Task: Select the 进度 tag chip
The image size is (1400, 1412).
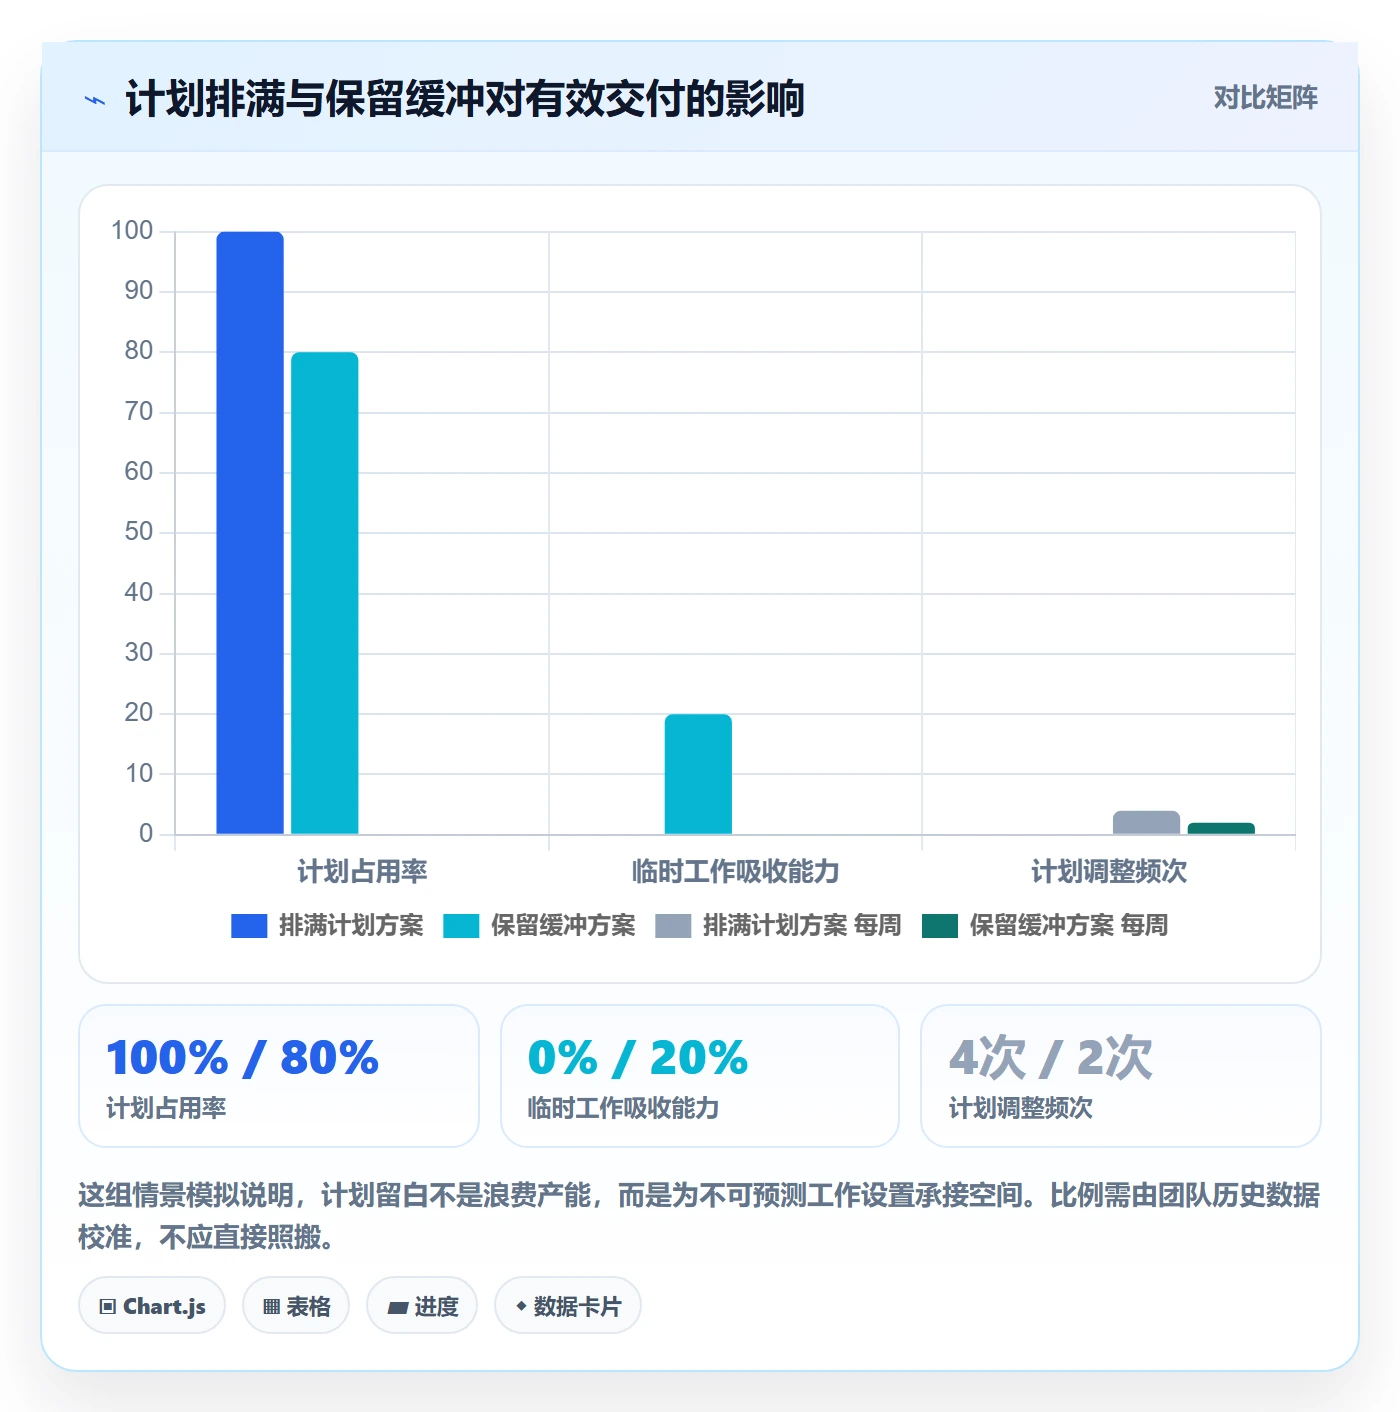Action: click(x=422, y=1306)
